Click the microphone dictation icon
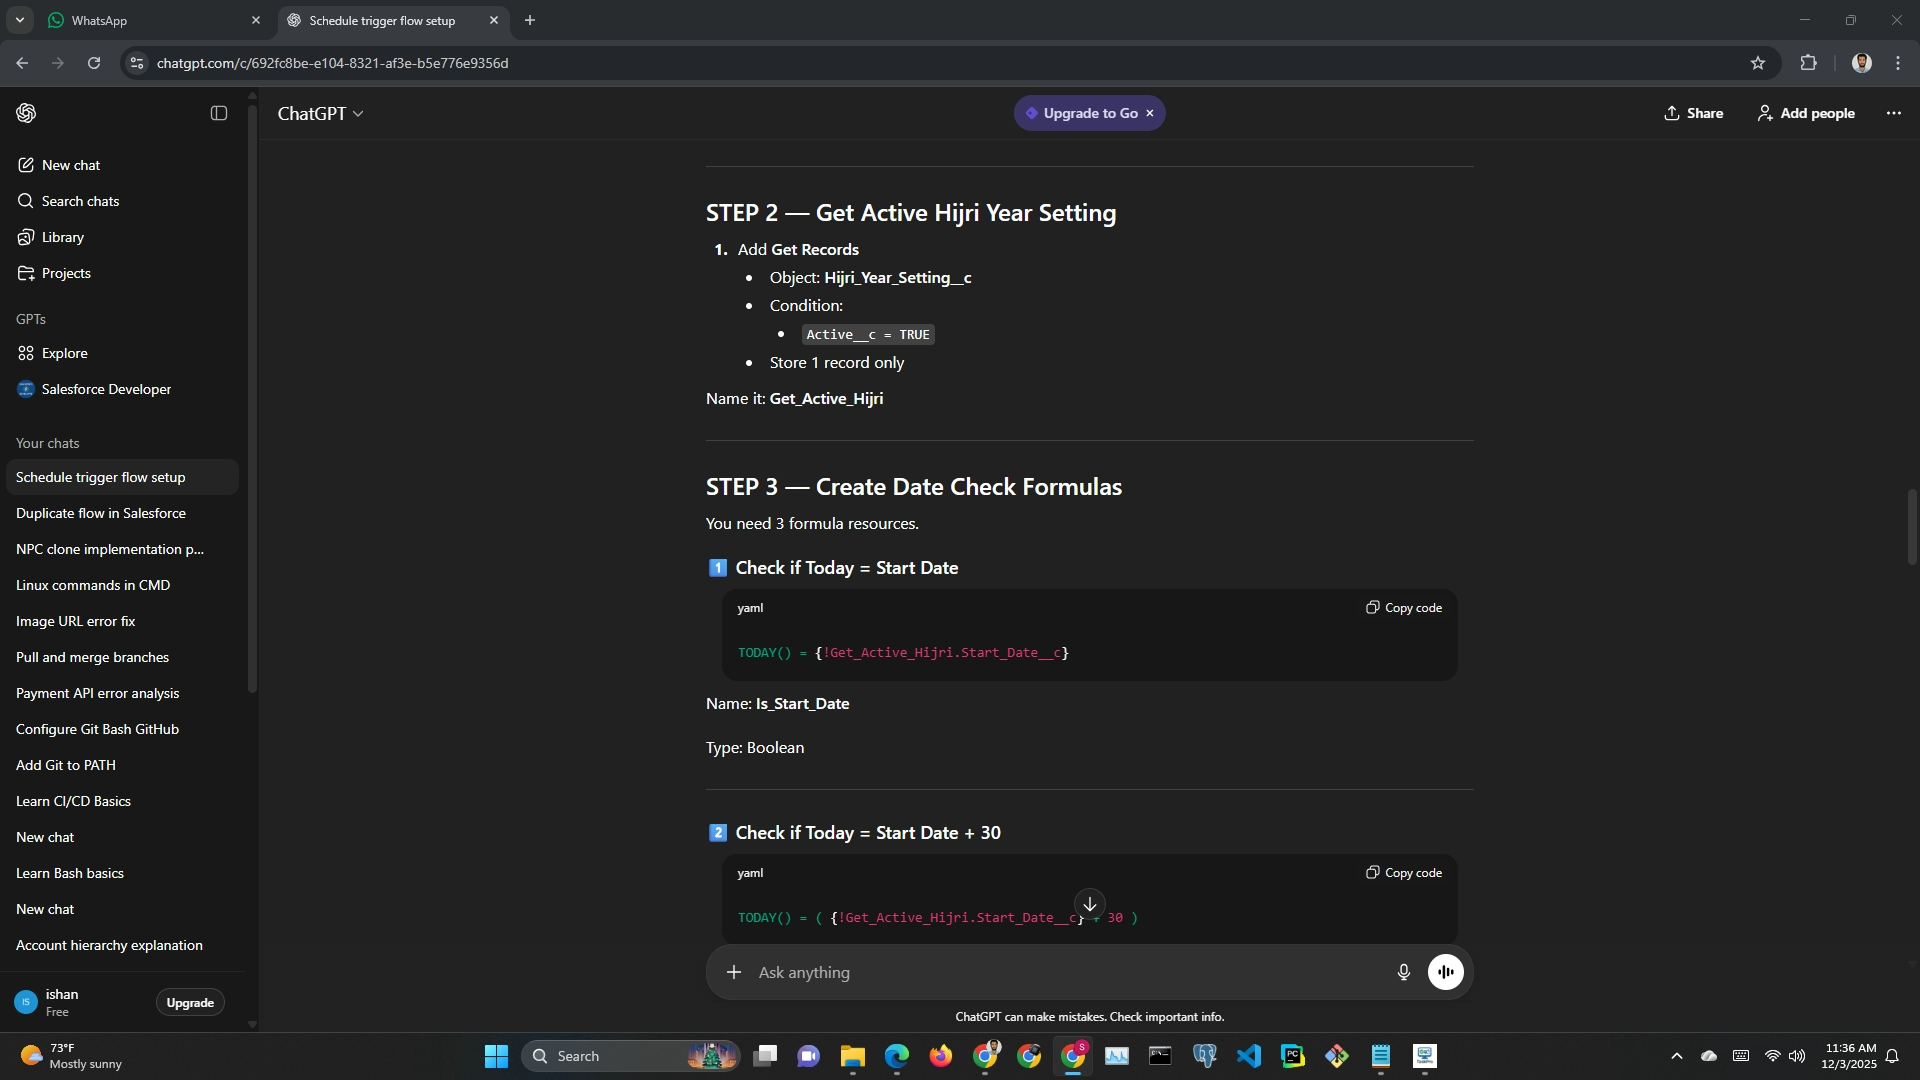The image size is (1920, 1080). pyautogui.click(x=1403, y=972)
